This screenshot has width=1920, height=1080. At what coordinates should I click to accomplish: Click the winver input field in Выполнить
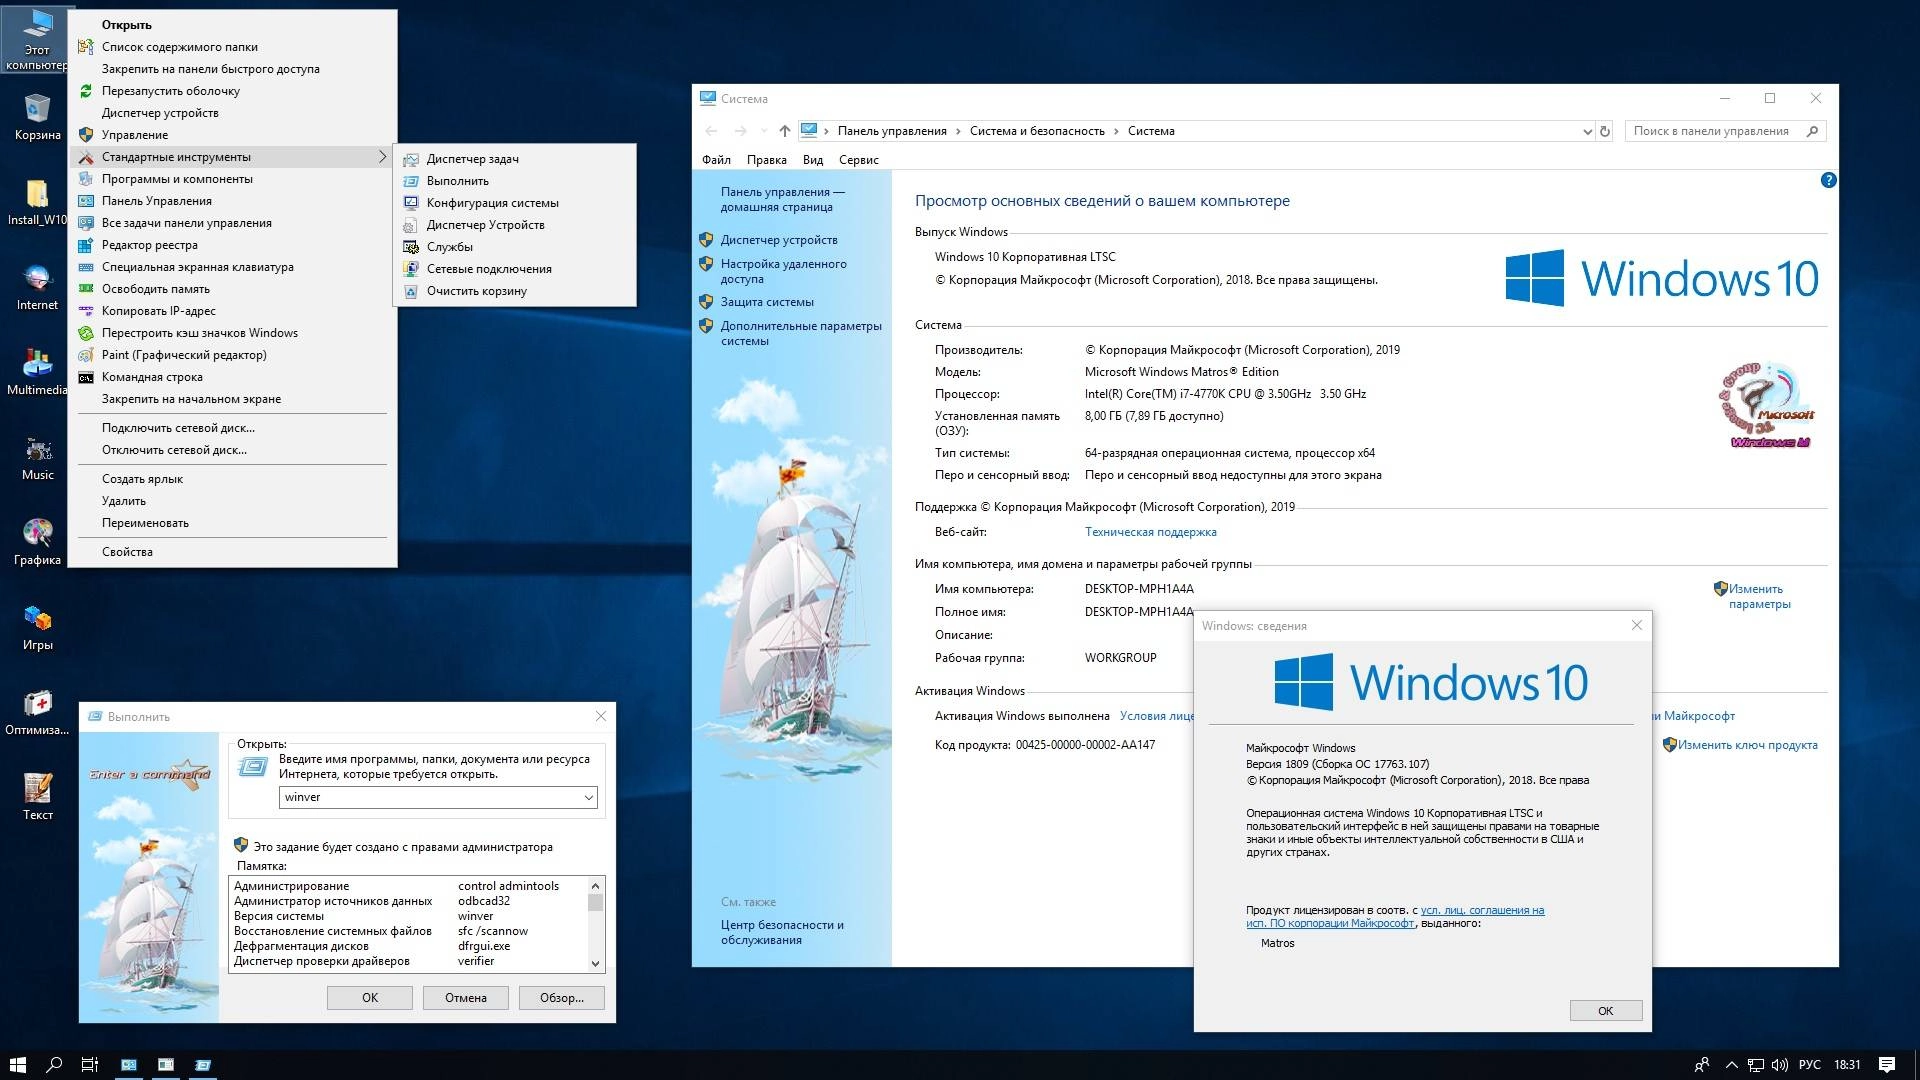[430, 797]
